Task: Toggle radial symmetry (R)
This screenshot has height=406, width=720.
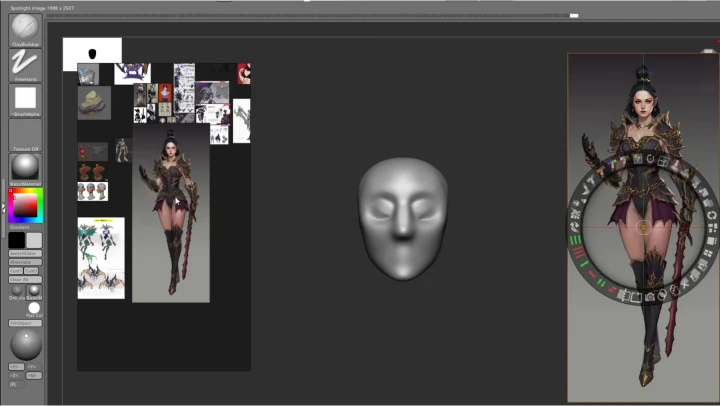Action: [15, 384]
